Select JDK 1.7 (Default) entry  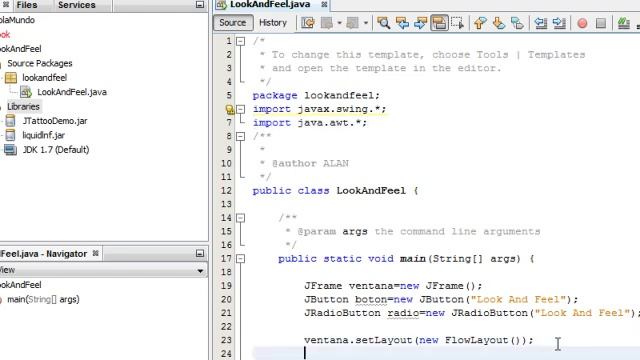click(x=56, y=149)
